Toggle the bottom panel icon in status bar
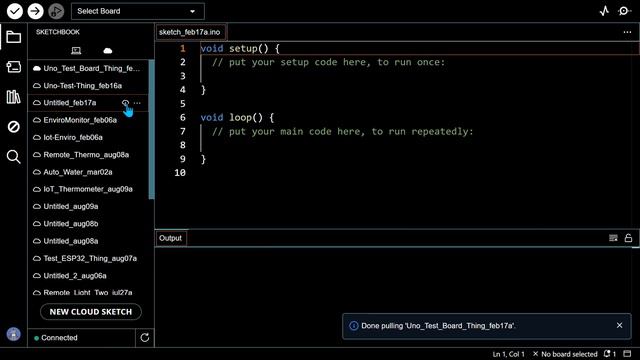This screenshot has height=360, width=640. 627,354
